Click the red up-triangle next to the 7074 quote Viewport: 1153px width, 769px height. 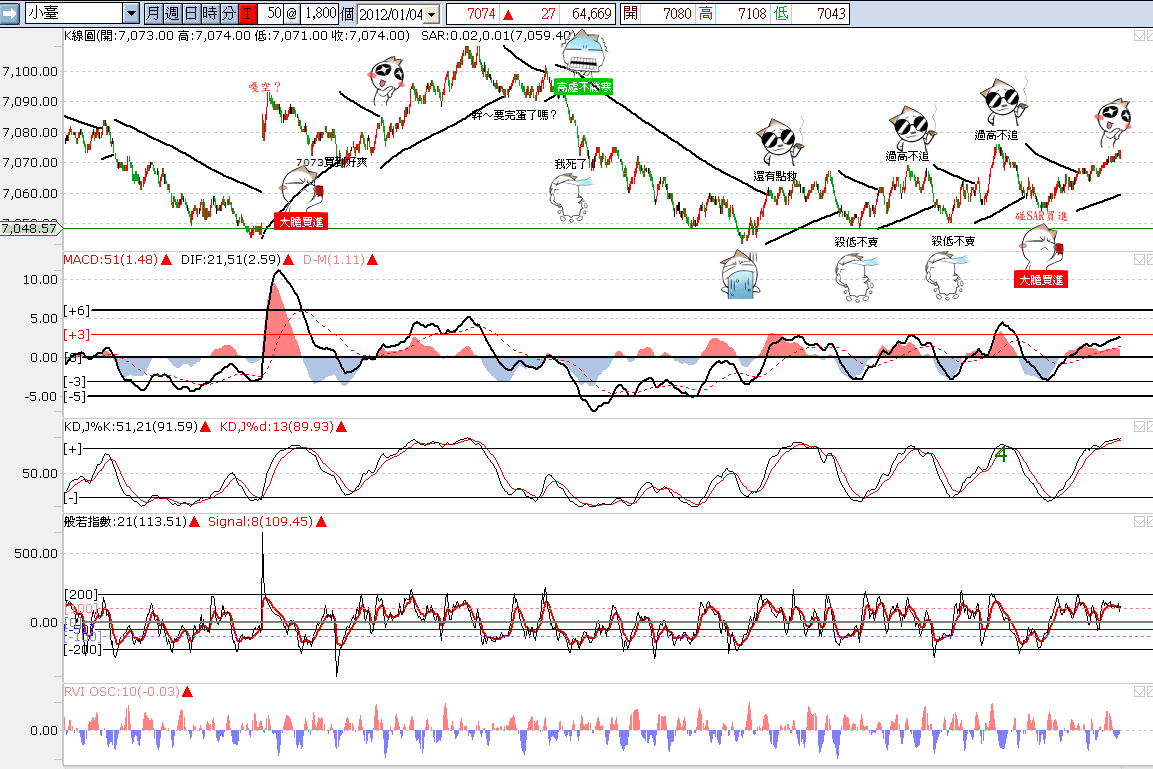(x=508, y=15)
